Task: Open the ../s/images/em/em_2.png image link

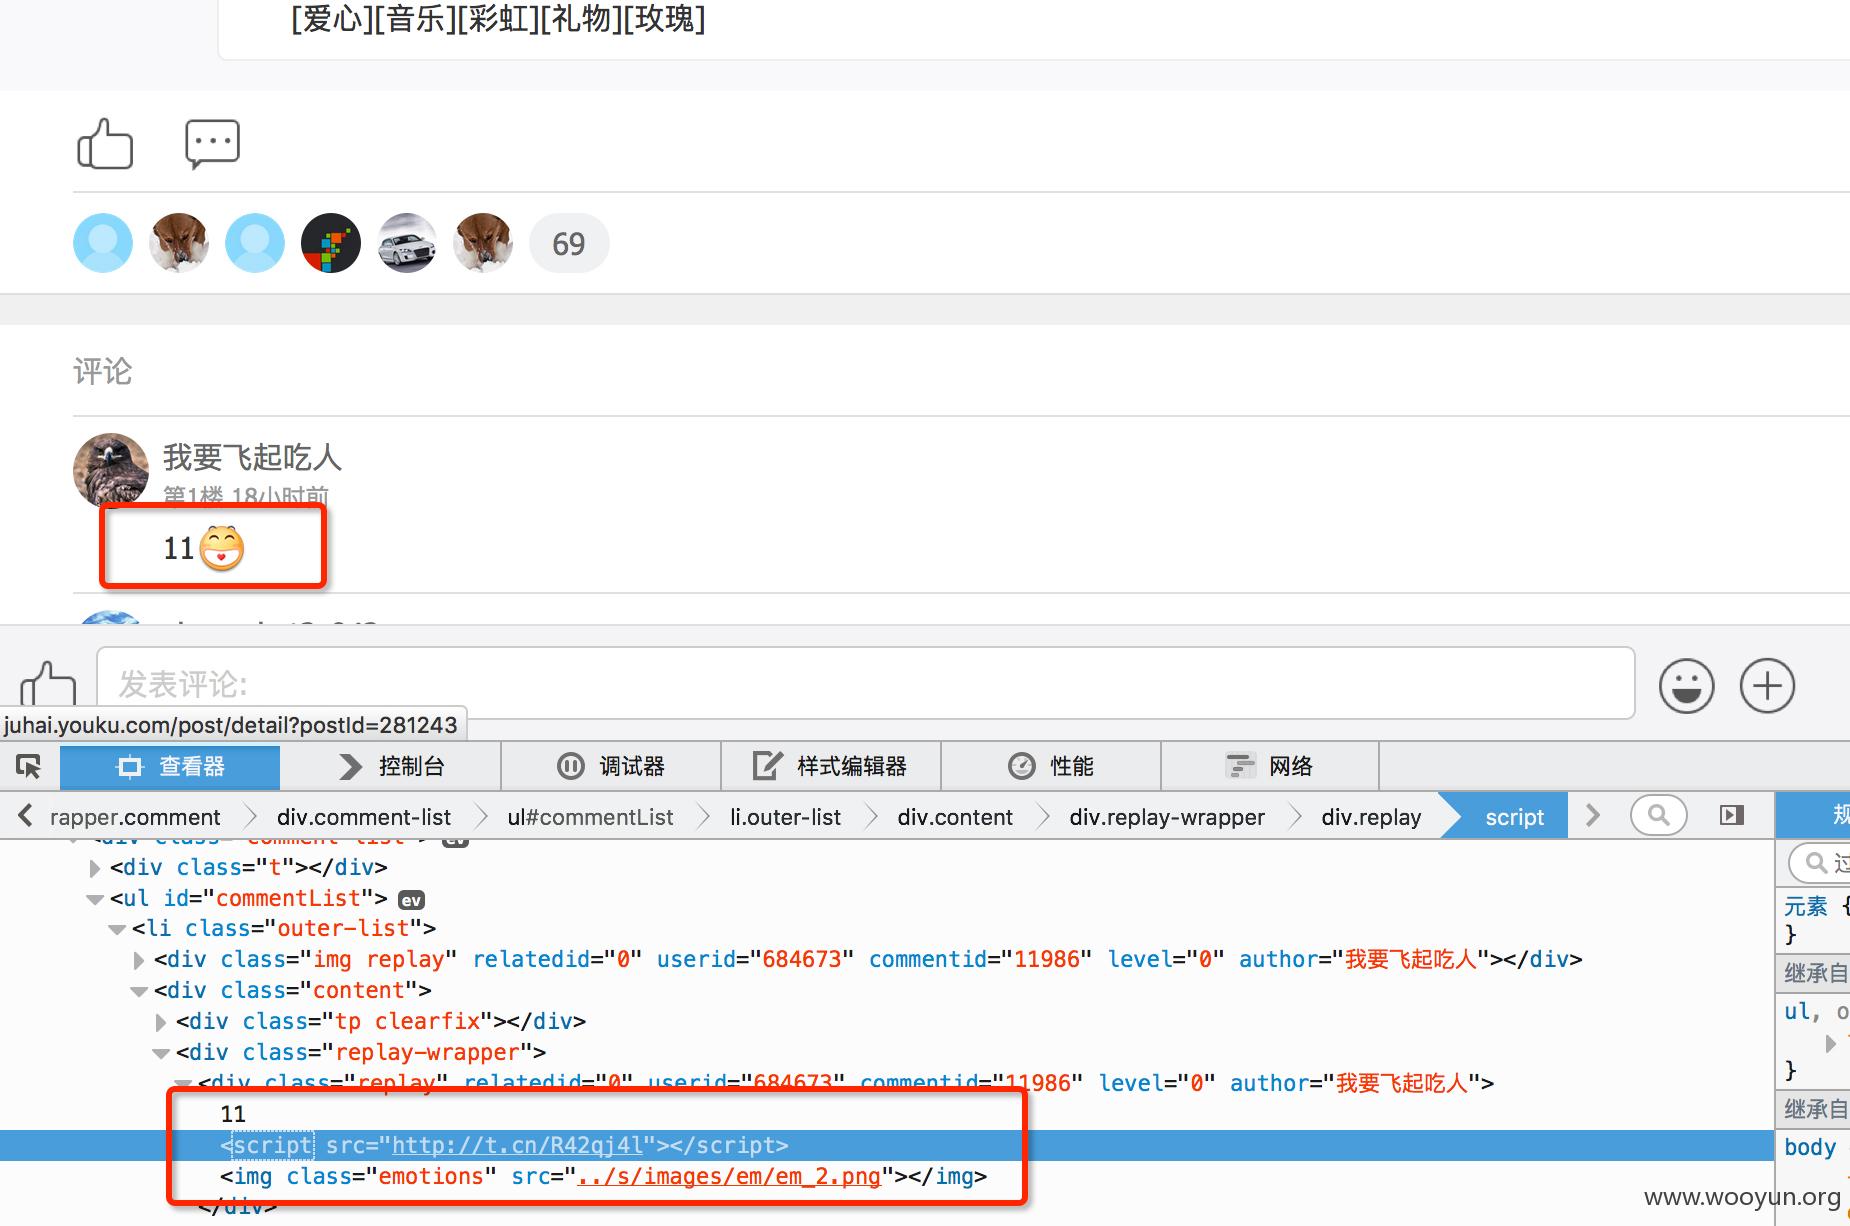Action: click(x=729, y=1176)
